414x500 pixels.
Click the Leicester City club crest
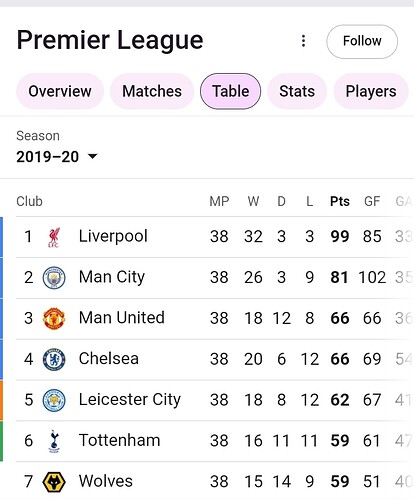[x=54, y=400]
